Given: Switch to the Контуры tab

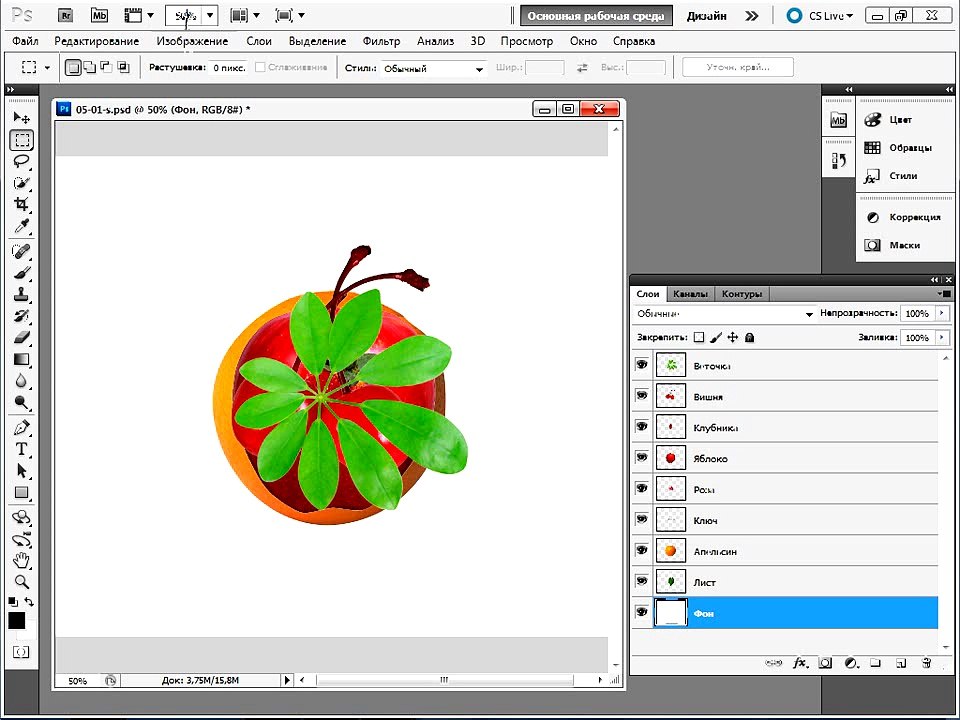Looking at the screenshot, I should (741, 294).
